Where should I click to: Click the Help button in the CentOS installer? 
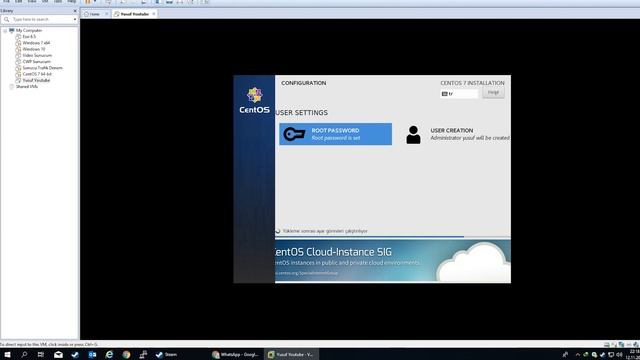pyautogui.click(x=493, y=93)
